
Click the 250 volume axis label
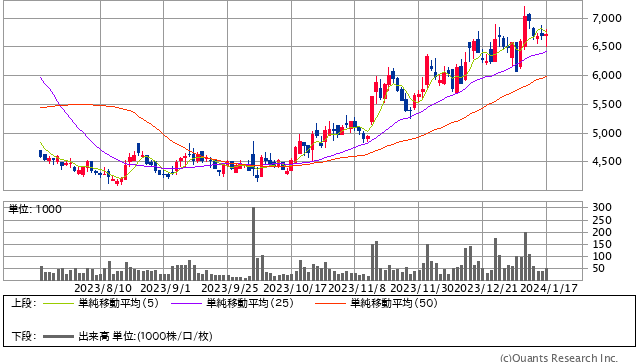pyautogui.click(x=602, y=220)
